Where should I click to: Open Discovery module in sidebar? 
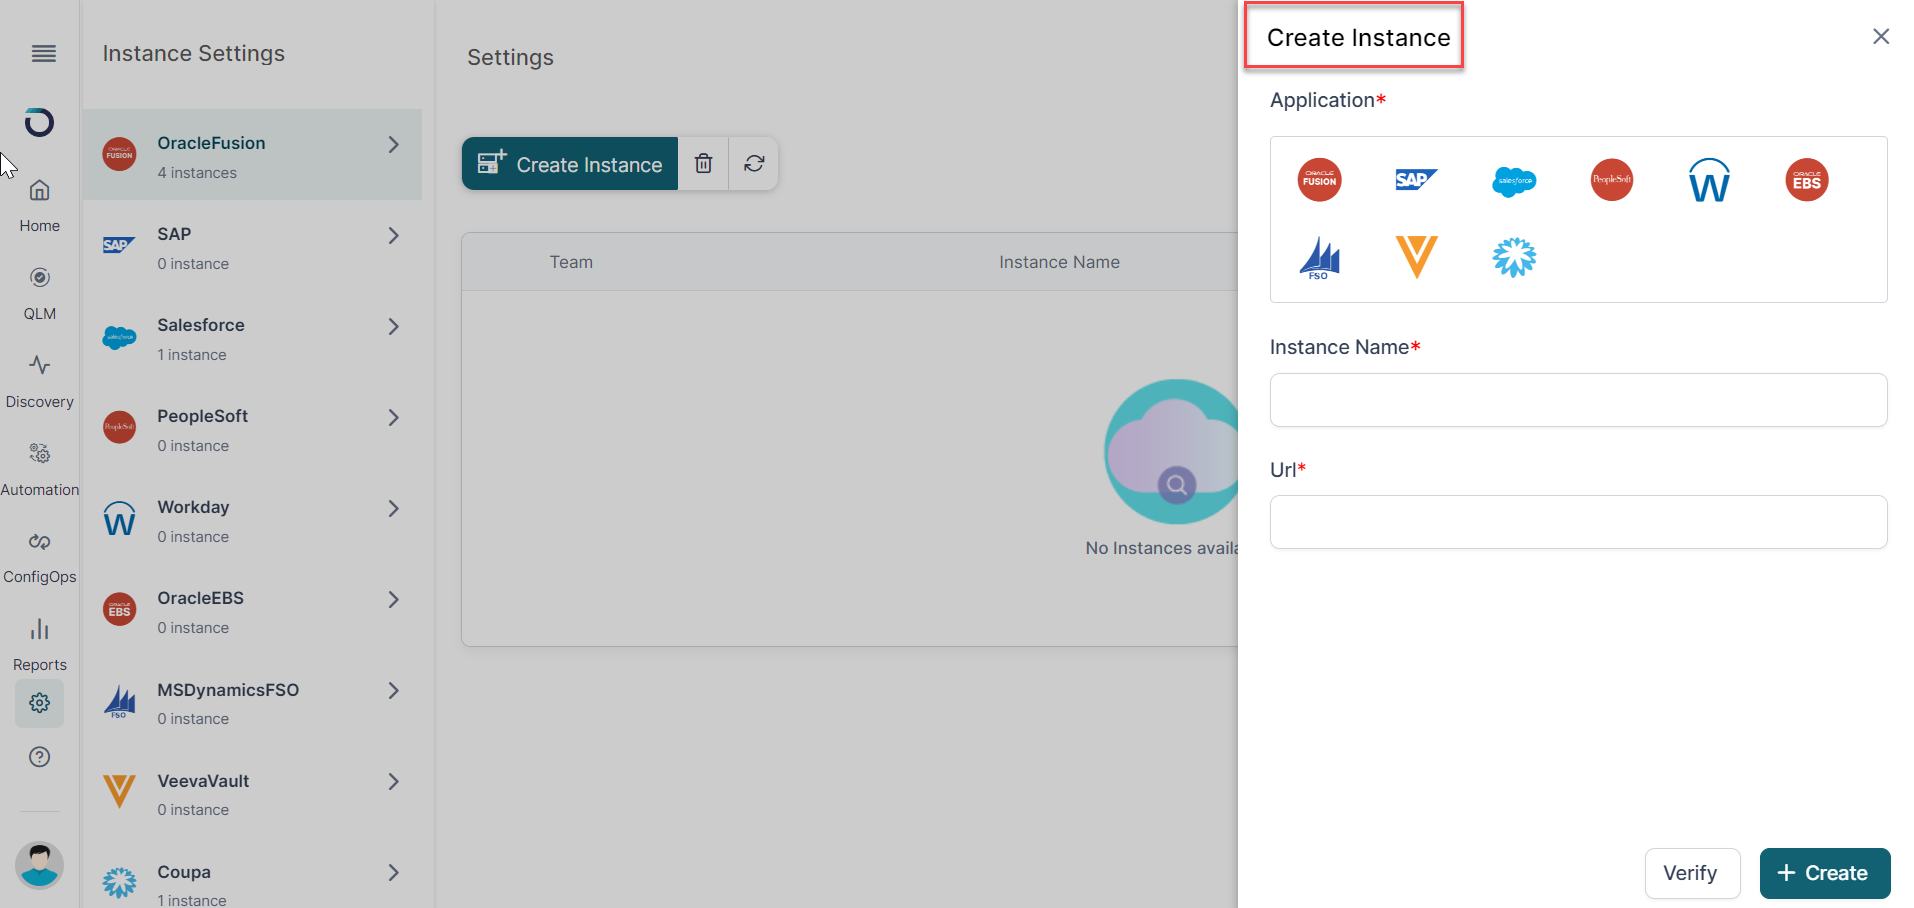[x=39, y=382]
